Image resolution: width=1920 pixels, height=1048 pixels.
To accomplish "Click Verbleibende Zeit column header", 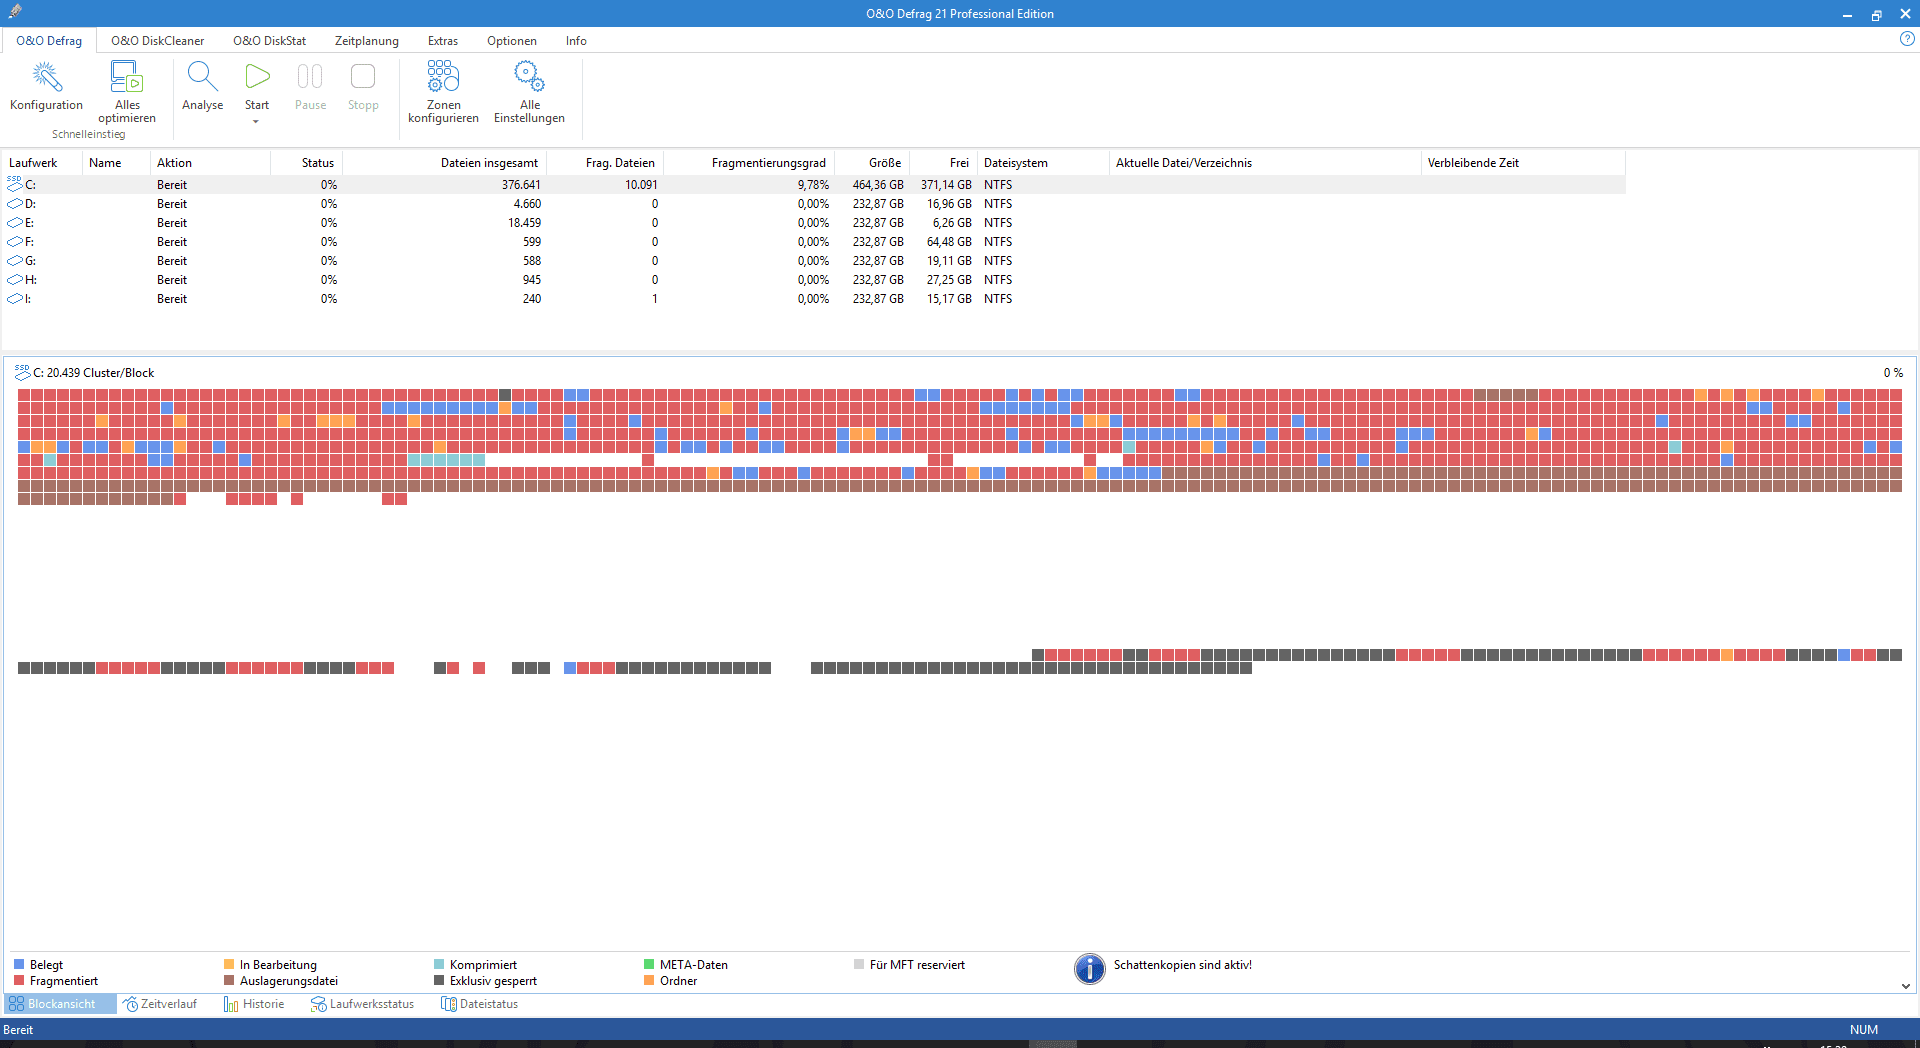I will pyautogui.click(x=1523, y=163).
